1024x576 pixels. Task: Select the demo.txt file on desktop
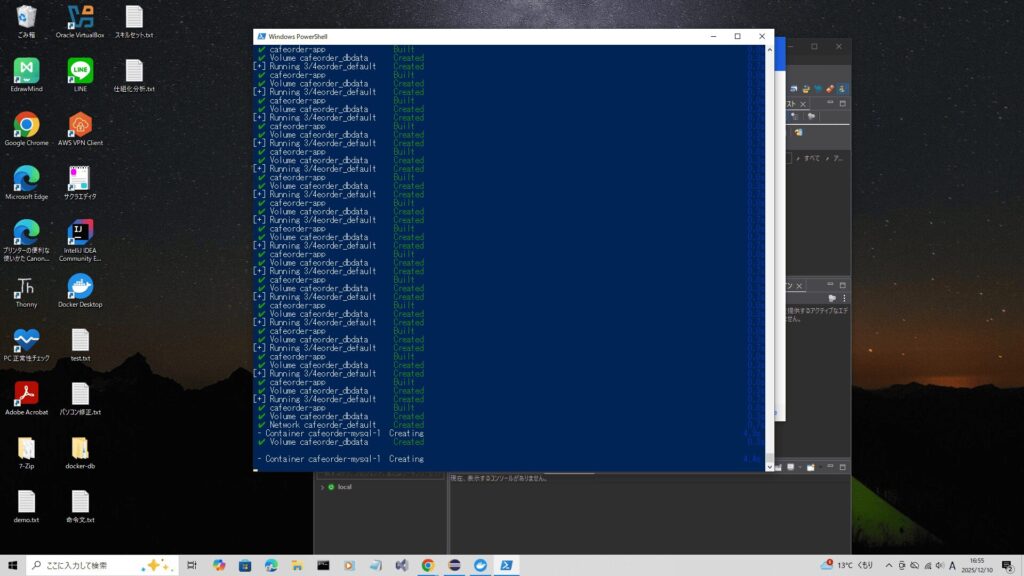click(26, 503)
